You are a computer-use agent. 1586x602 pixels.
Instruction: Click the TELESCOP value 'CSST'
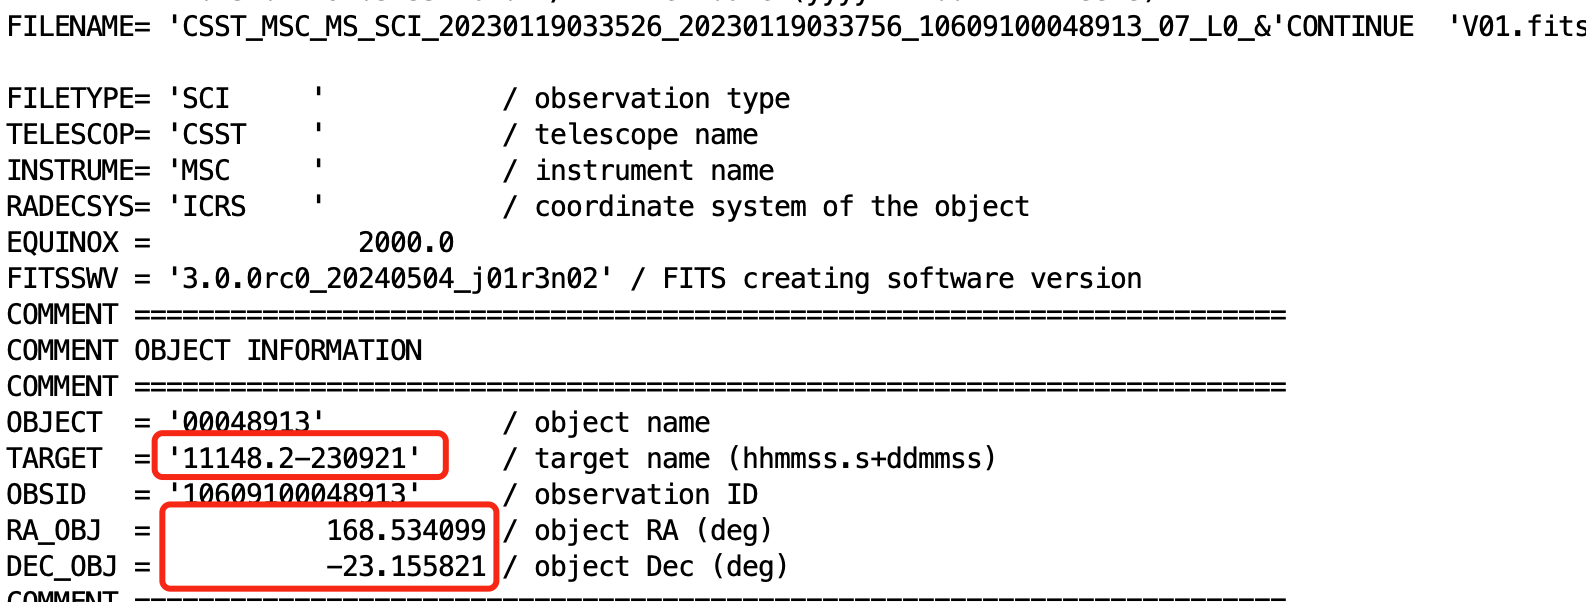coord(214,134)
